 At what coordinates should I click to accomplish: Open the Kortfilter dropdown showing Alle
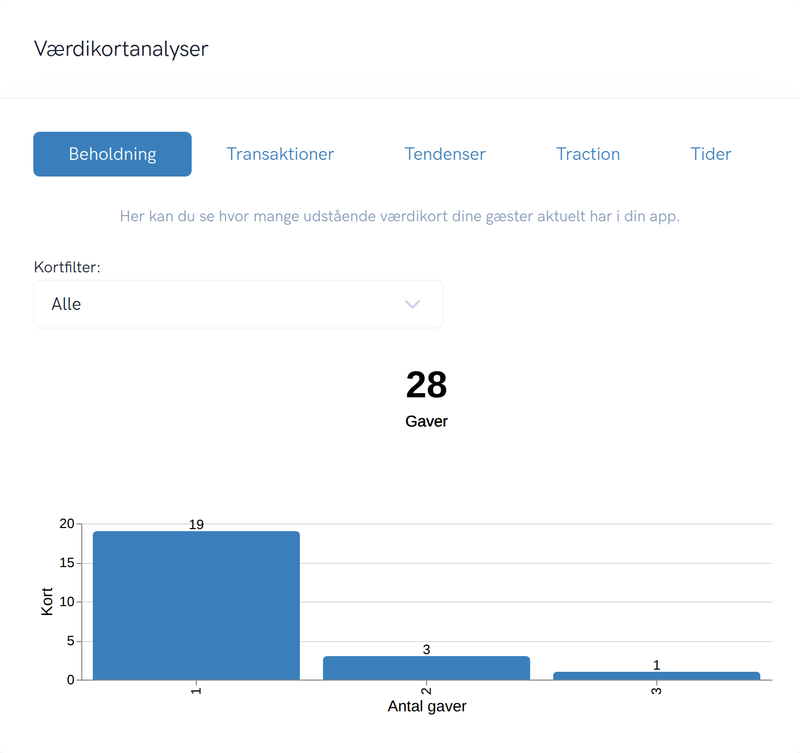pos(238,304)
